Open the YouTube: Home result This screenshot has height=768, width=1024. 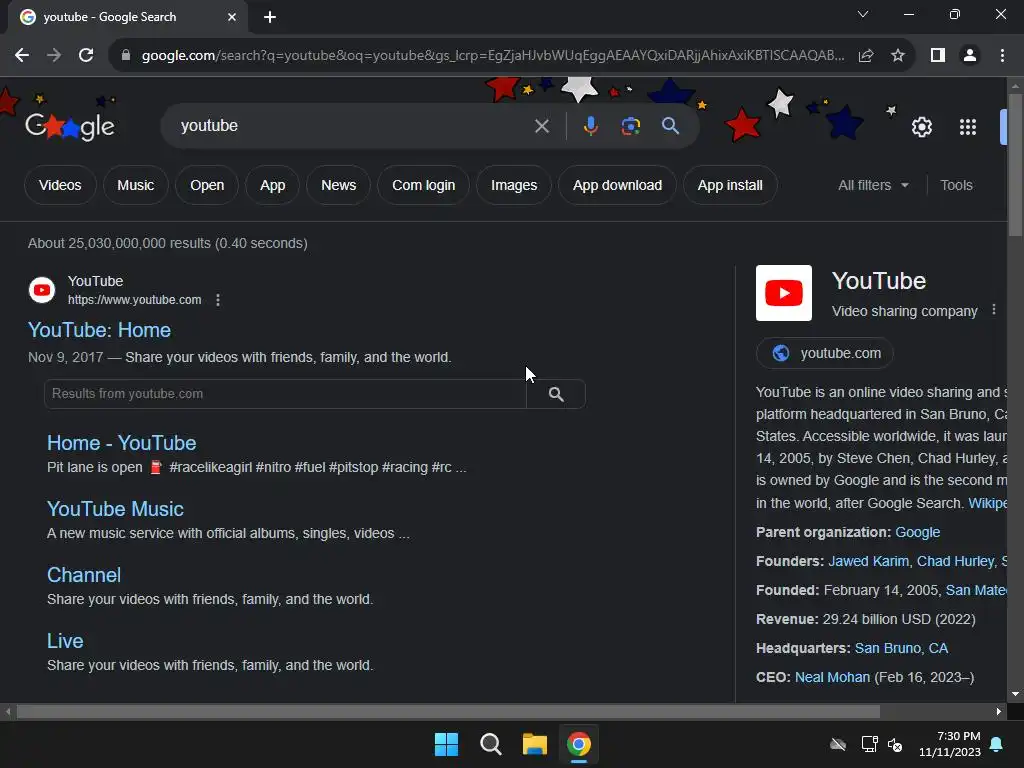99,330
